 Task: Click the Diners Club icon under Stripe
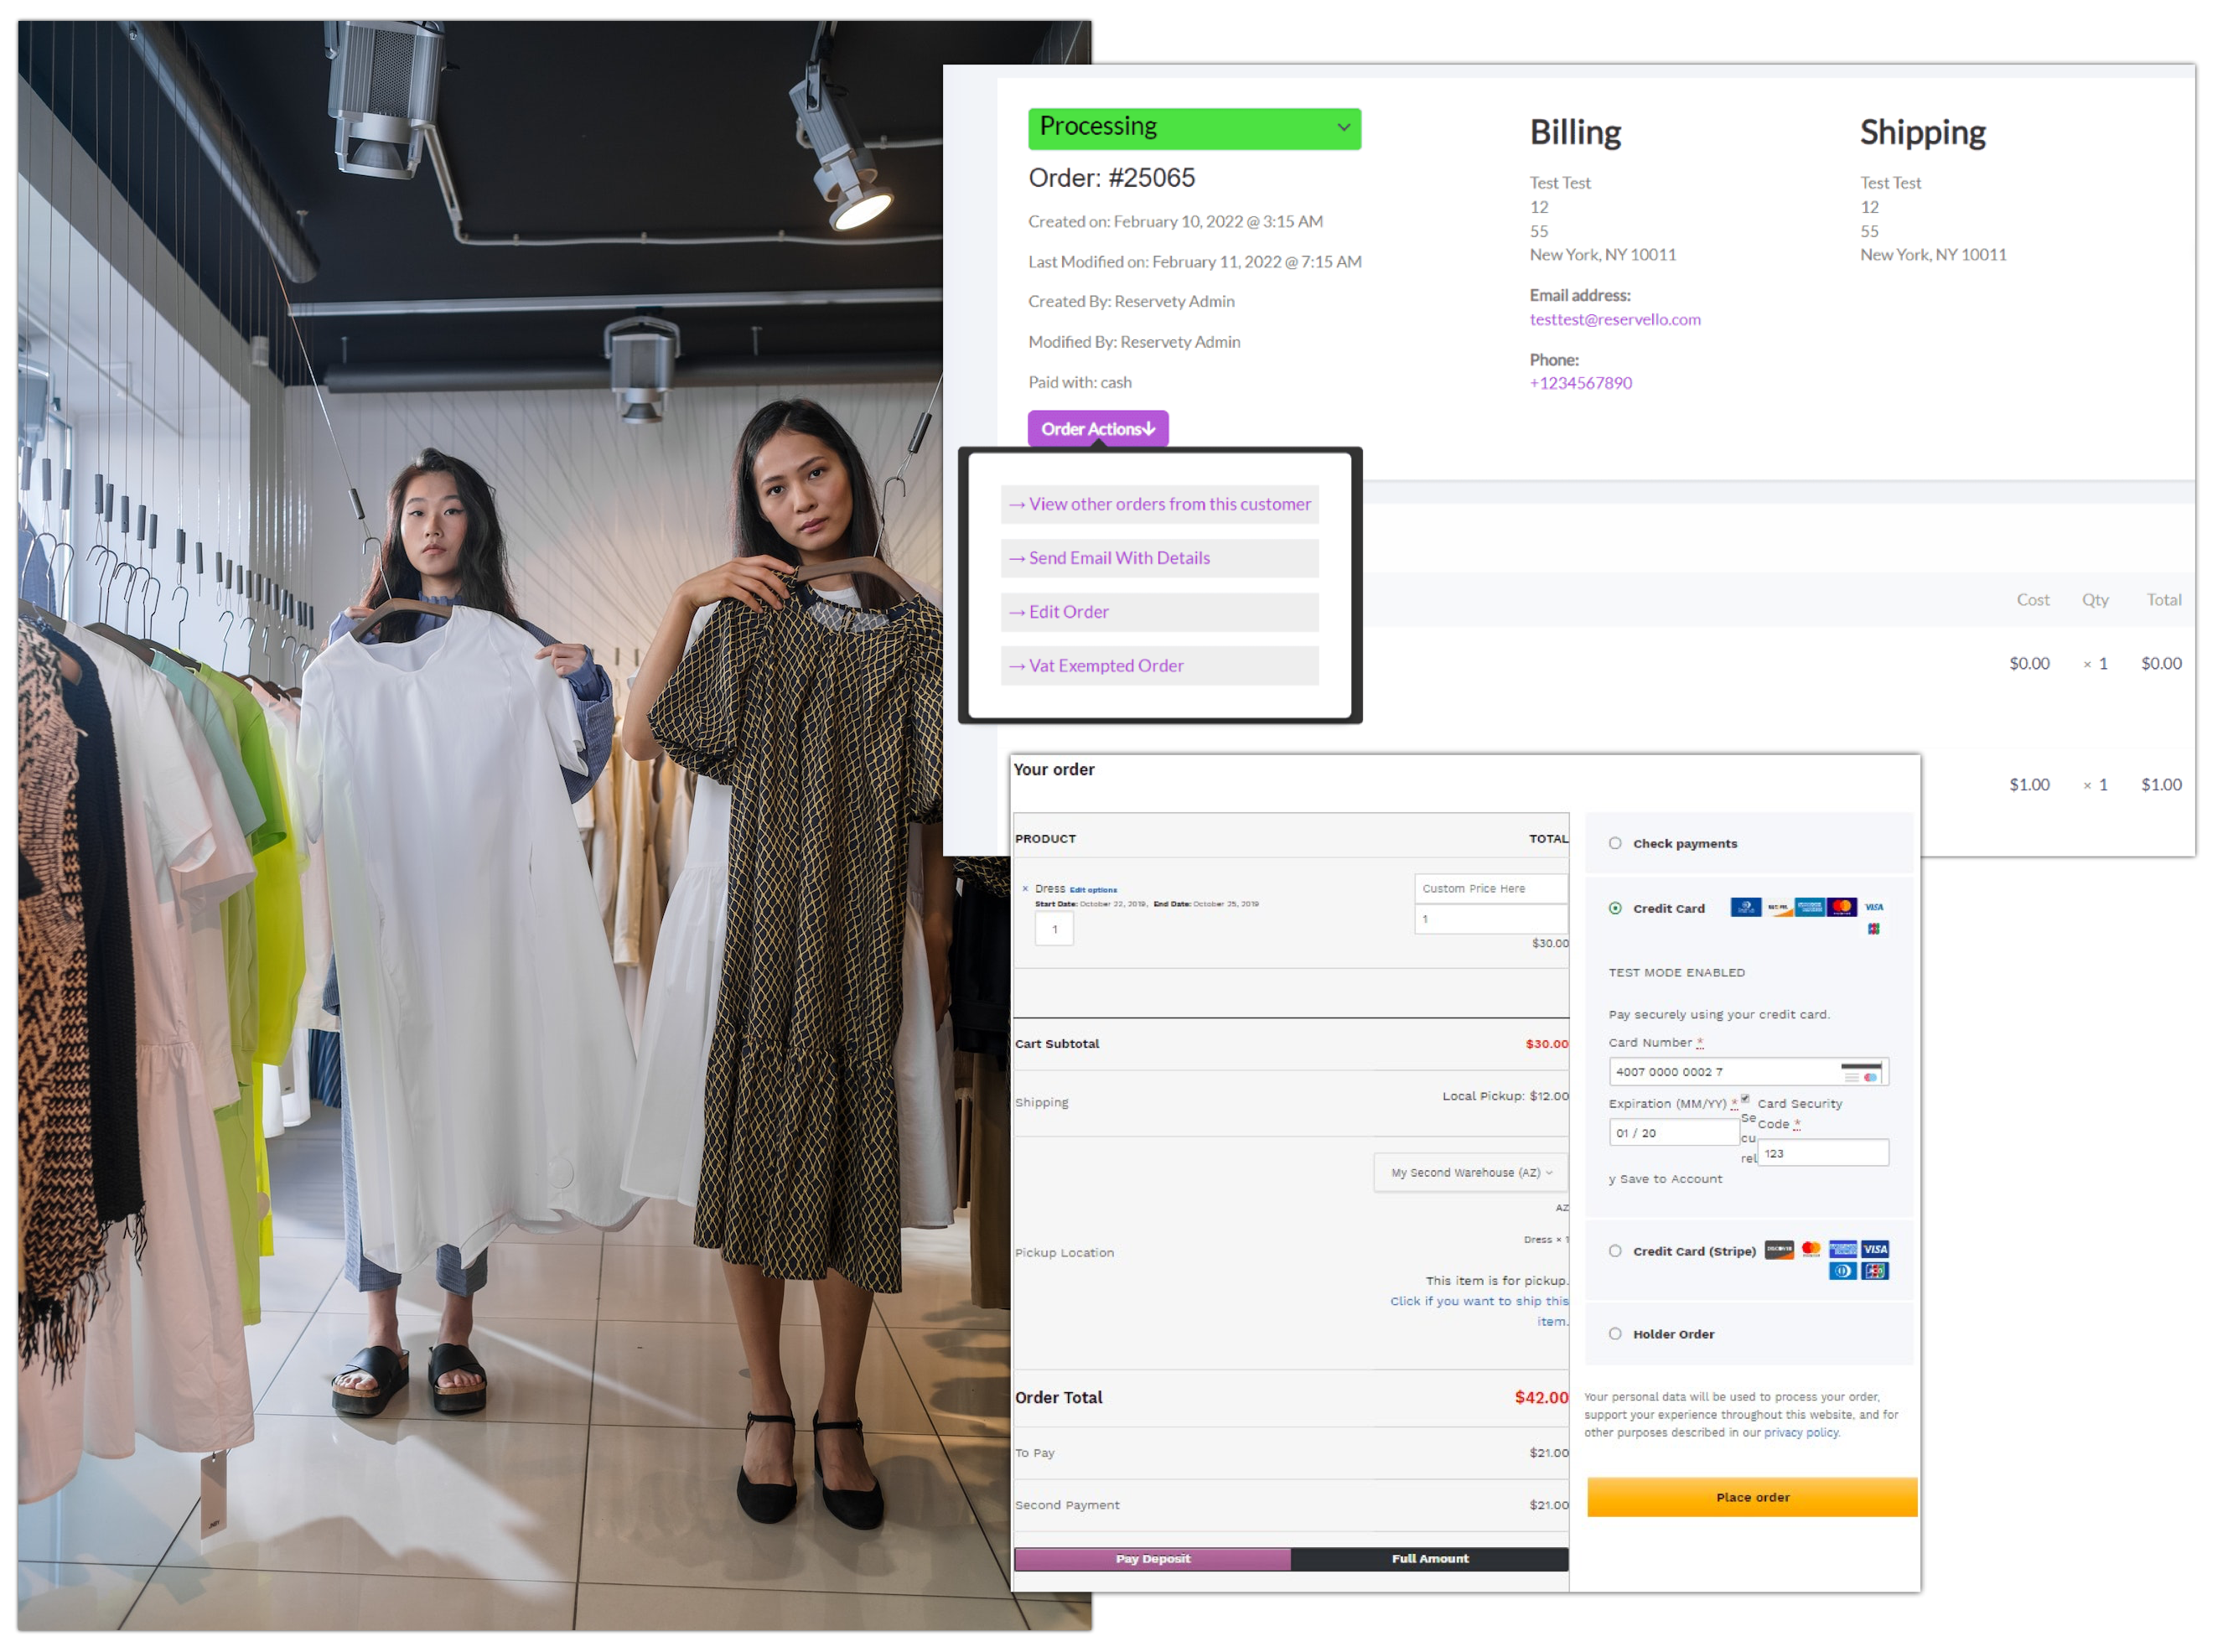tap(1843, 1271)
